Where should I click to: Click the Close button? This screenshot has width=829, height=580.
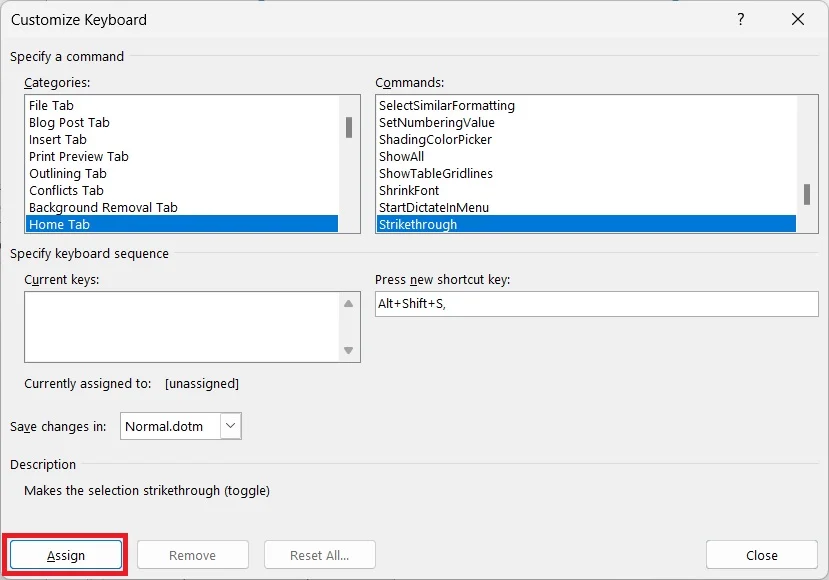761,555
